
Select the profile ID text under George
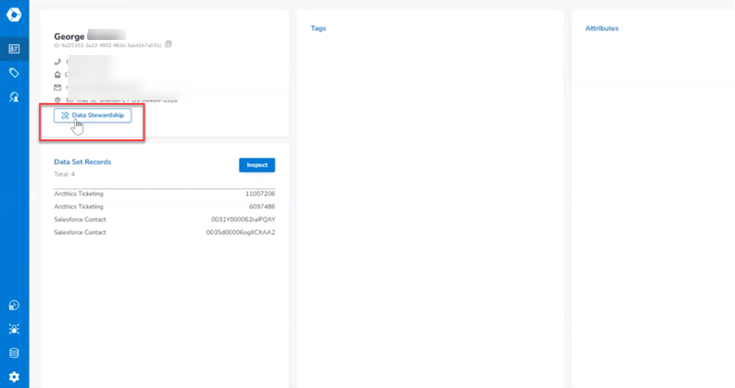click(108, 45)
